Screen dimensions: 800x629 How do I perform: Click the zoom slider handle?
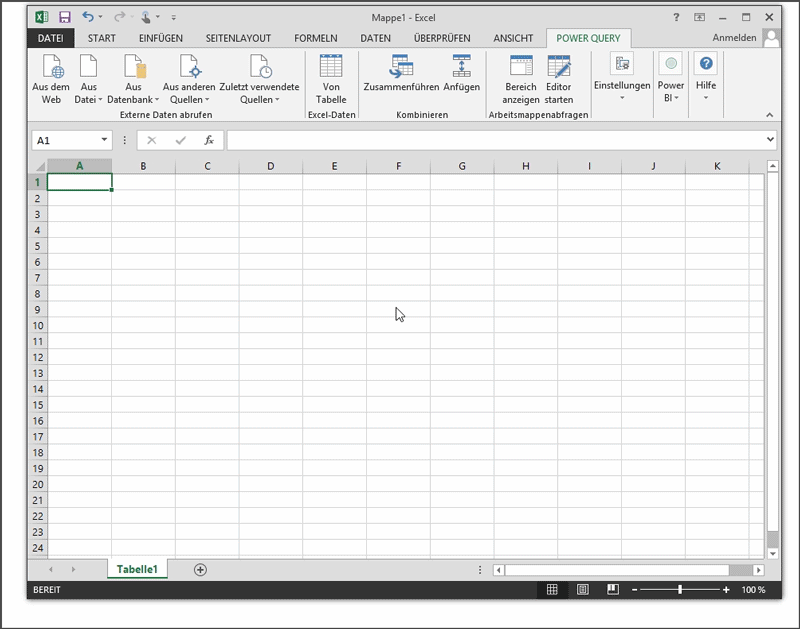pyautogui.click(x=680, y=590)
